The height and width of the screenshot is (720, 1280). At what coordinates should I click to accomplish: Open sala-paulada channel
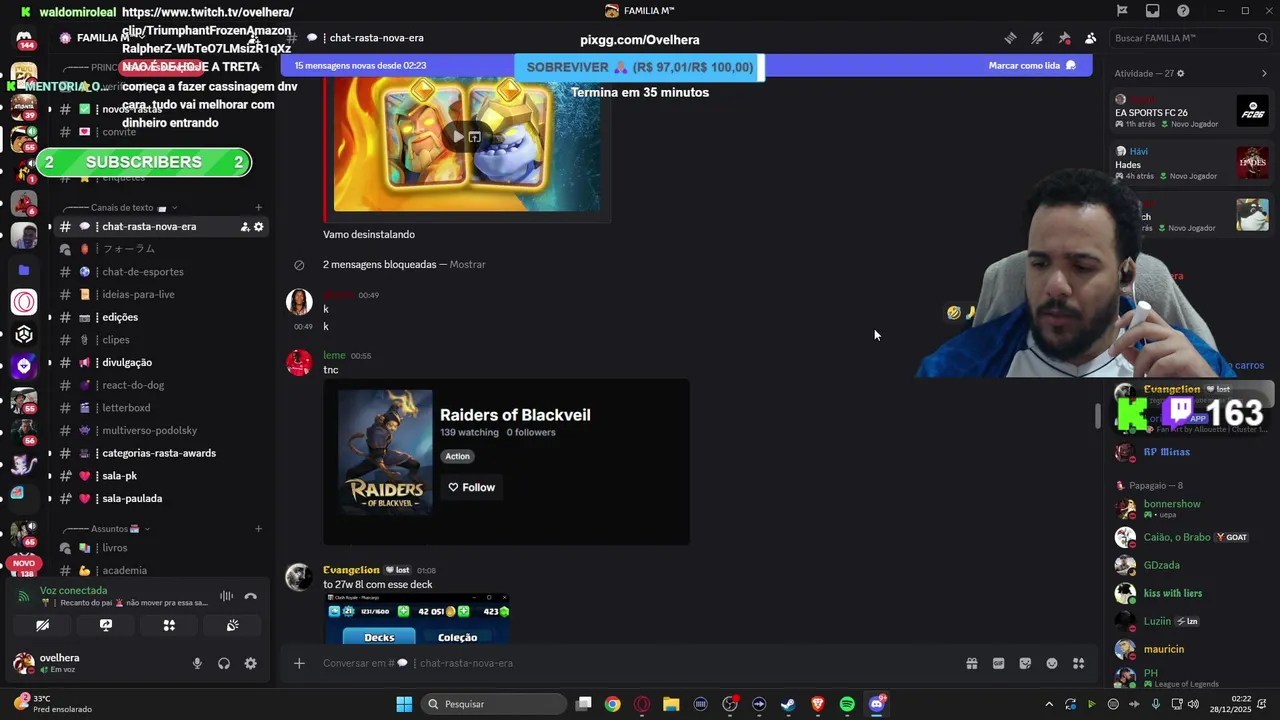click(x=159, y=499)
